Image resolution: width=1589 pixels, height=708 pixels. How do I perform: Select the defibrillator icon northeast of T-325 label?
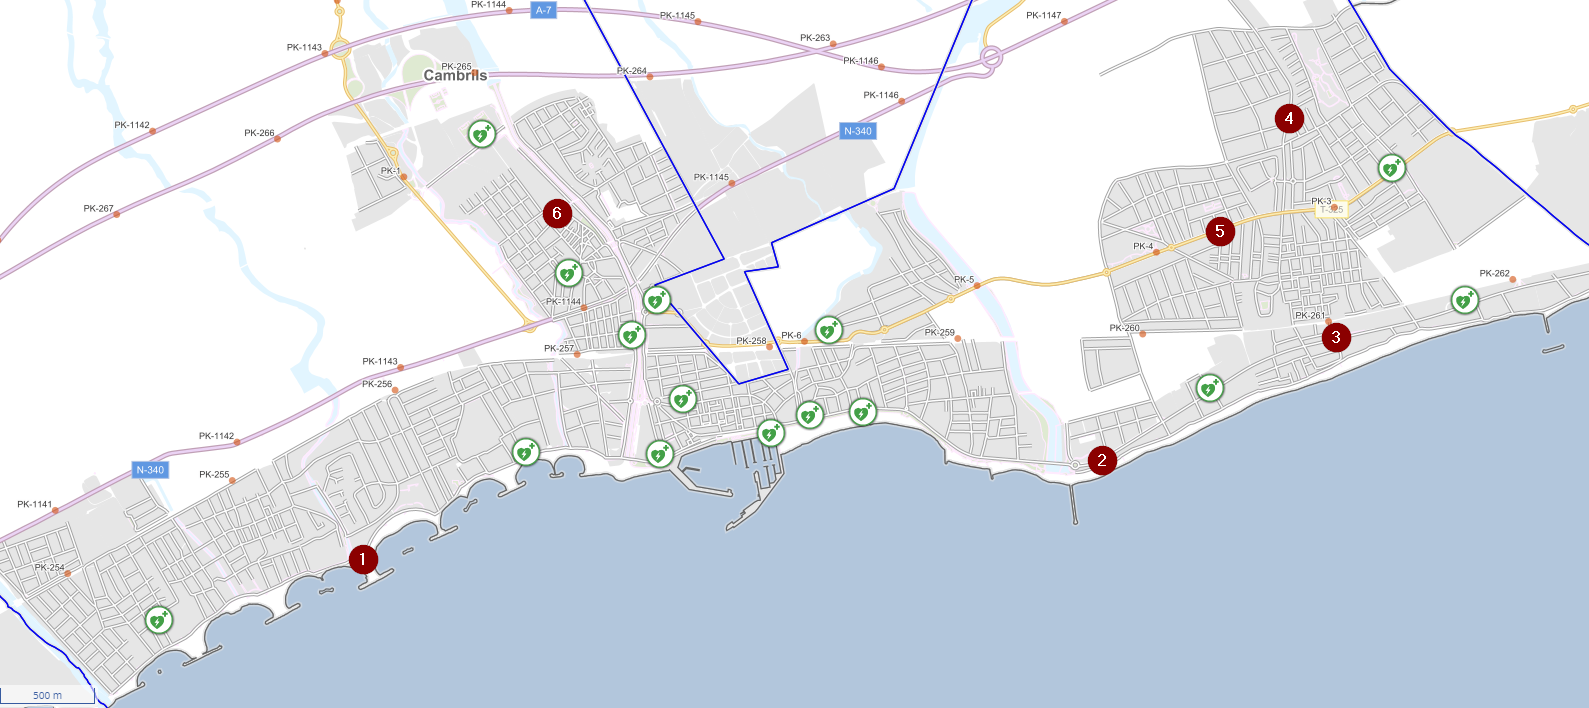coord(1392,168)
